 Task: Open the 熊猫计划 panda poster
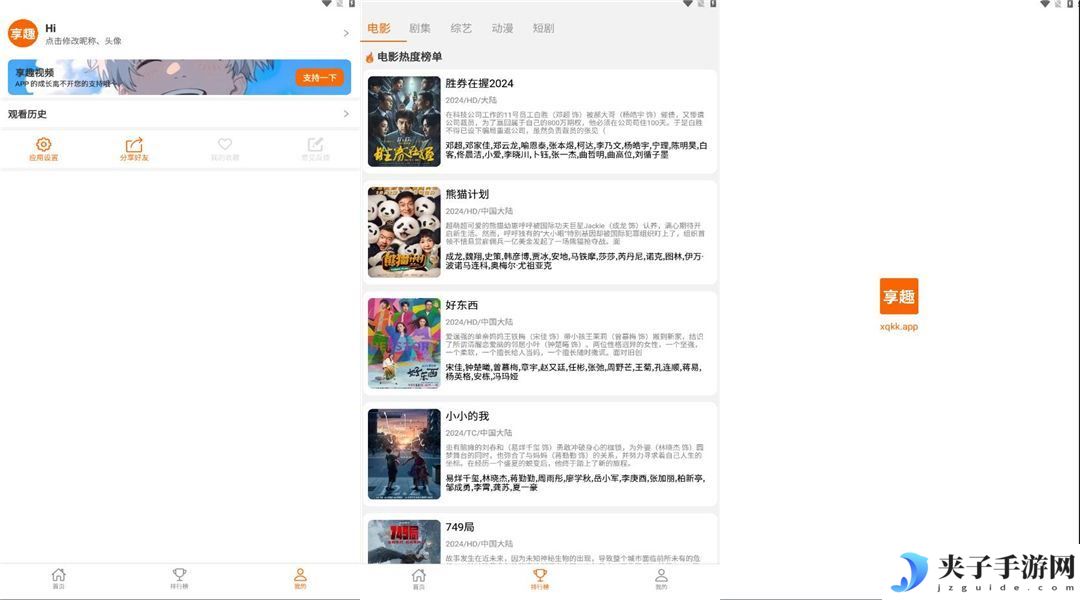[x=404, y=232]
